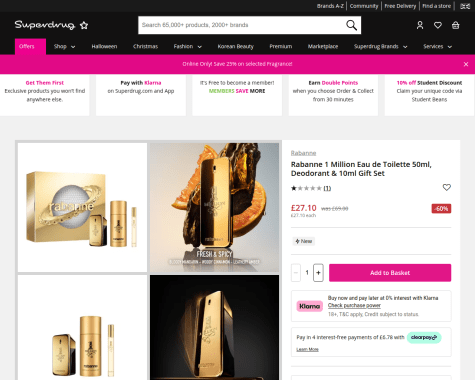Open the review count (1) link
Image resolution: width=475 pixels, height=380 pixels.
[x=327, y=188]
